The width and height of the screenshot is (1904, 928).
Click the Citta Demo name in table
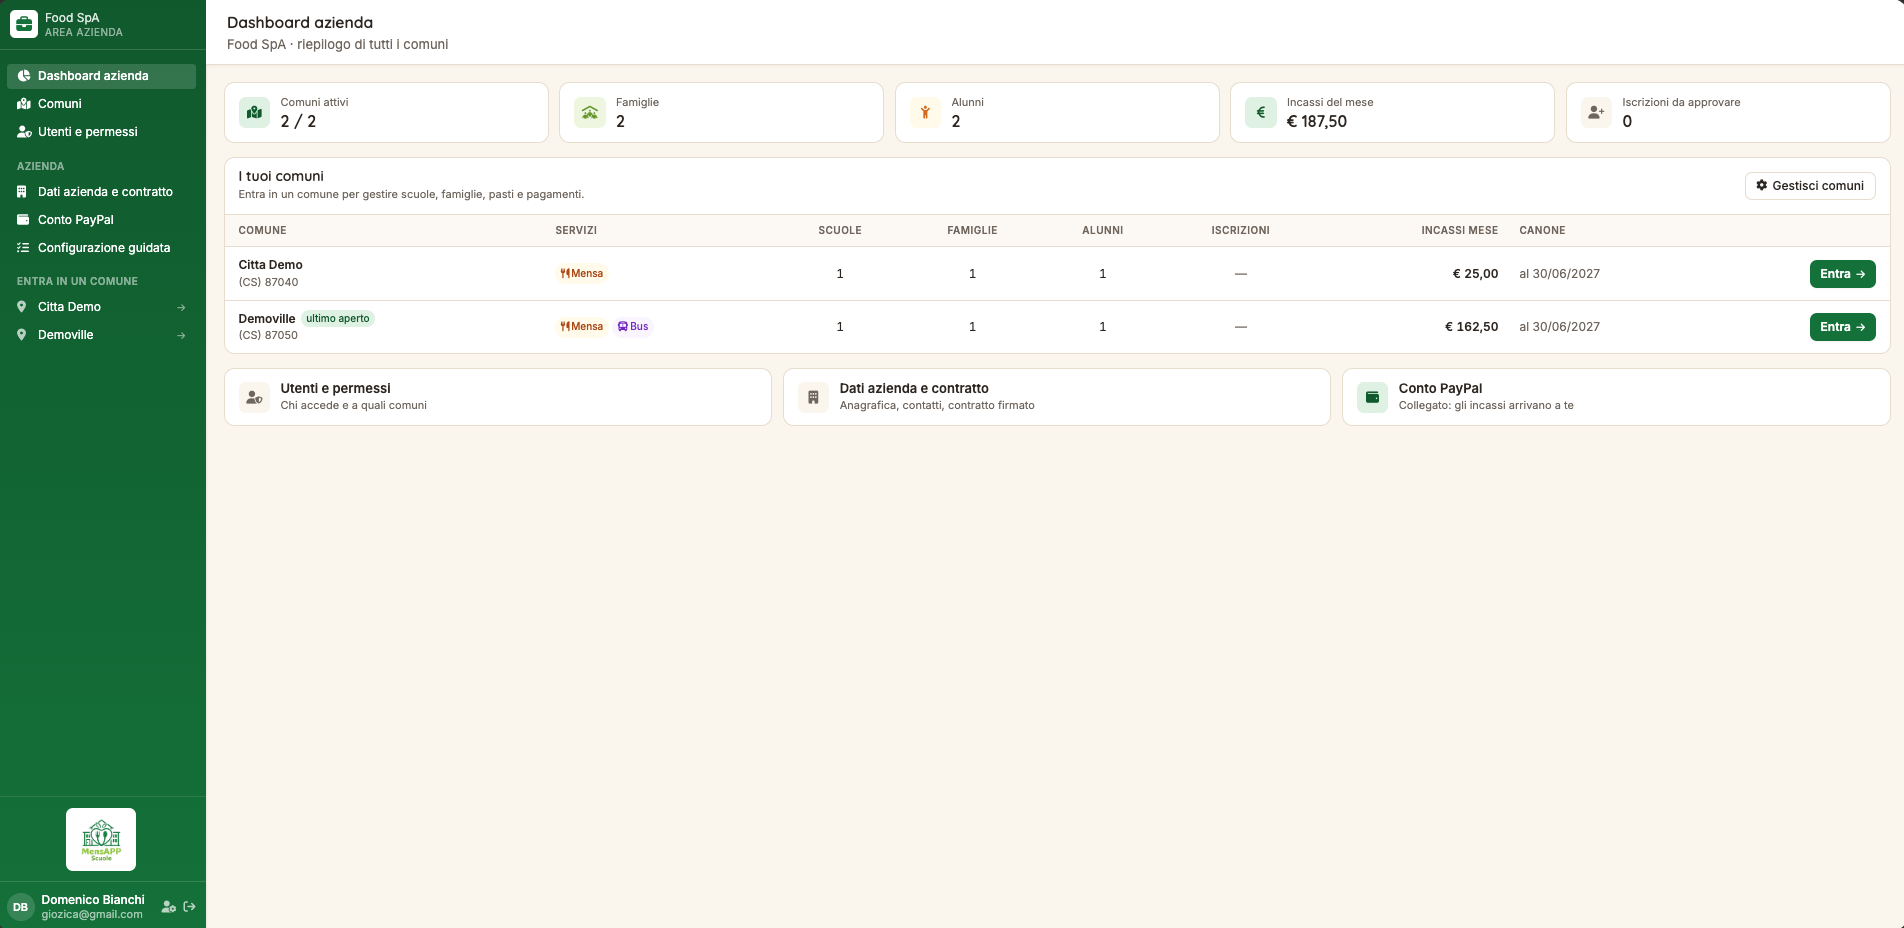coord(270,265)
